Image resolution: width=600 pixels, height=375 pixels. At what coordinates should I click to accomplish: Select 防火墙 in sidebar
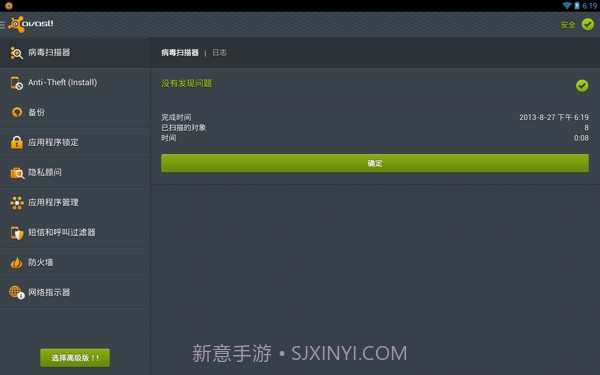point(75,262)
